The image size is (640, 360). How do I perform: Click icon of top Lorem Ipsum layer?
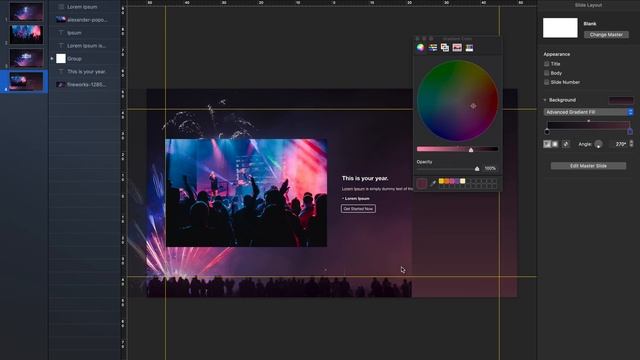tap(61, 7)
